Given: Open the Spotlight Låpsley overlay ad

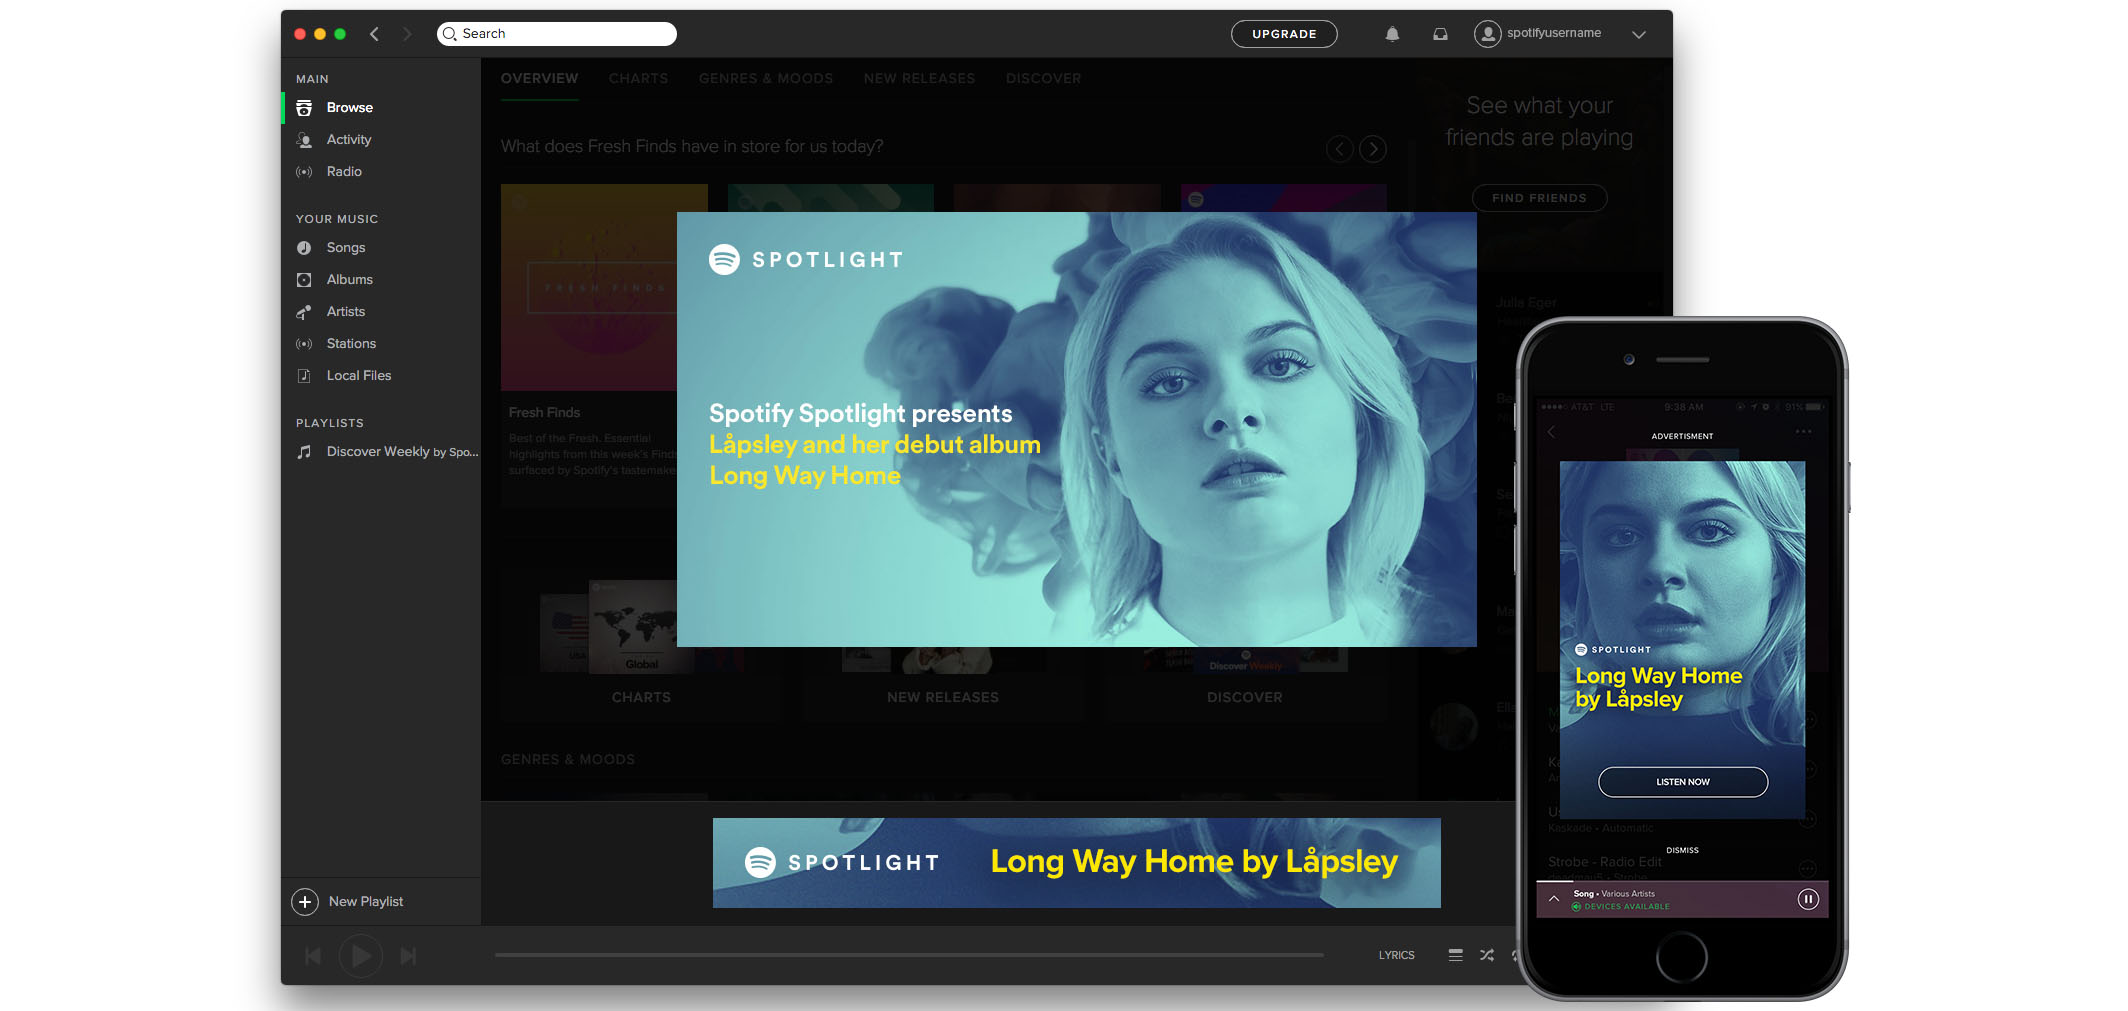Looking at the screenshot, I should click(1077, 429).
